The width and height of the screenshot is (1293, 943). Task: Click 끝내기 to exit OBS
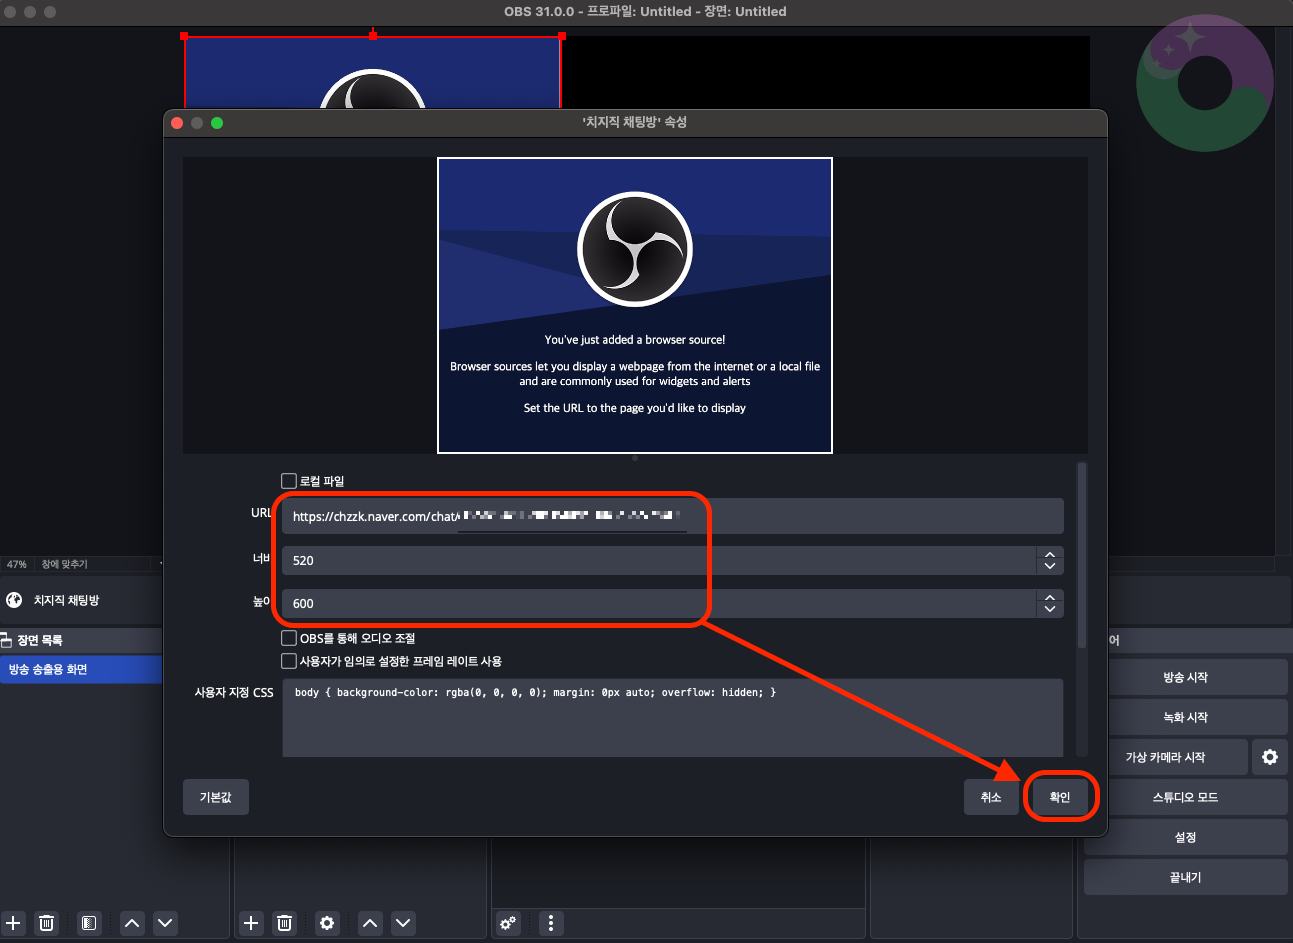click(x=1186, y=877)
